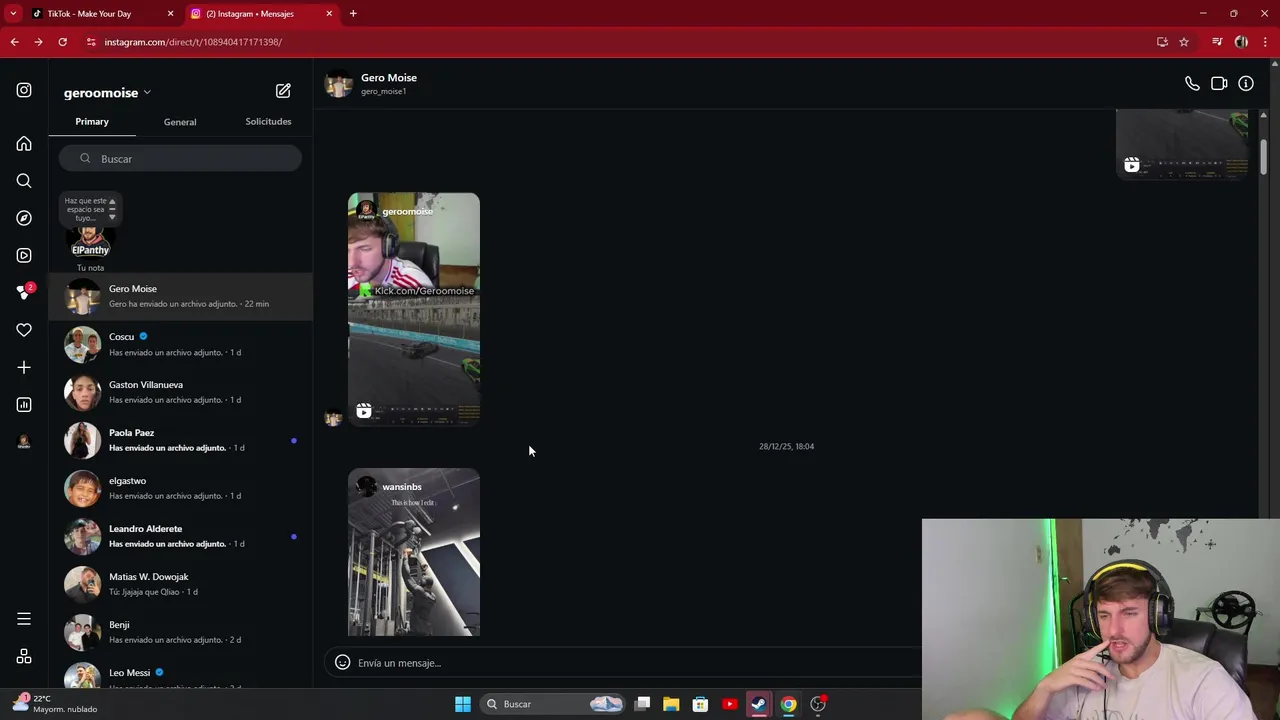Create a new post with plus icon

24,367
